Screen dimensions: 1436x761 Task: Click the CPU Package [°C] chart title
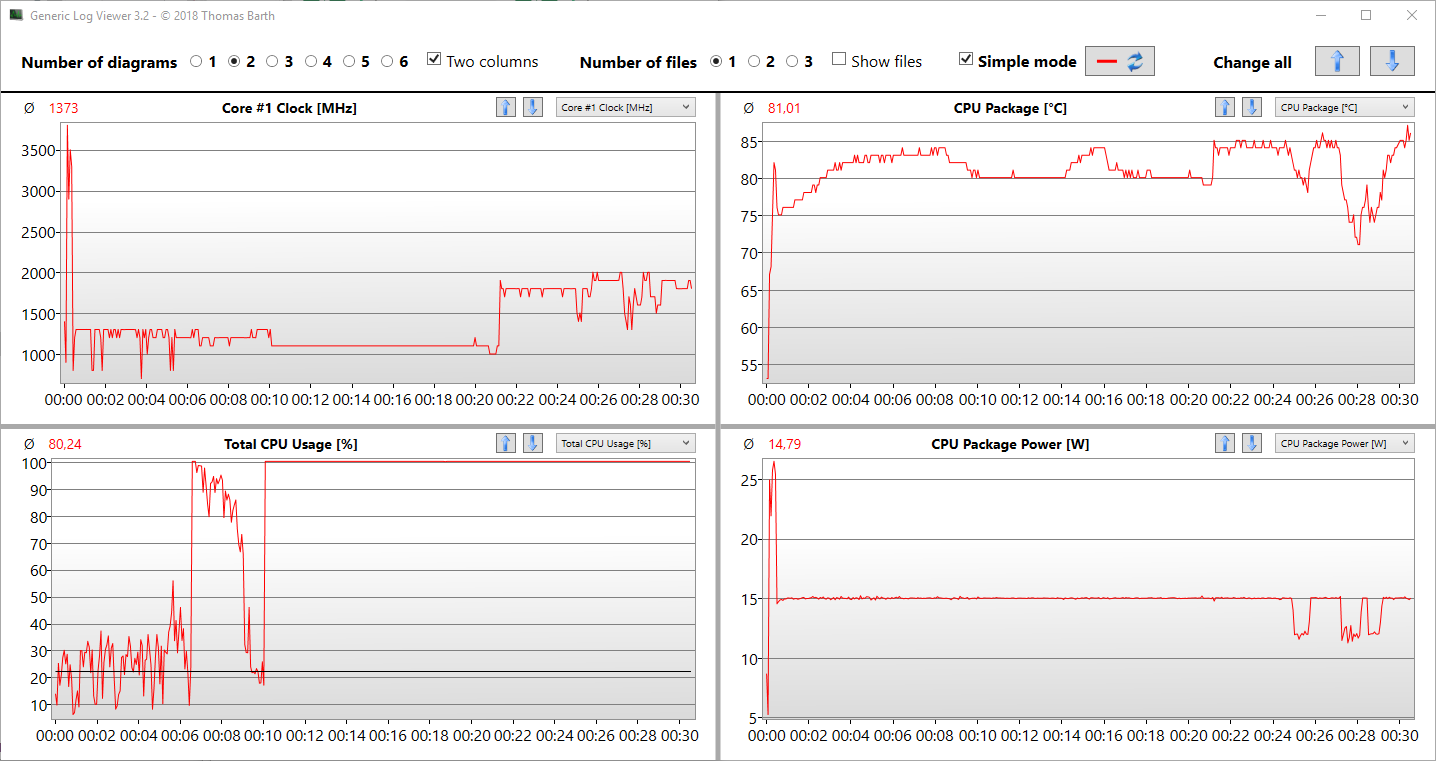(x=1010, y=108)
